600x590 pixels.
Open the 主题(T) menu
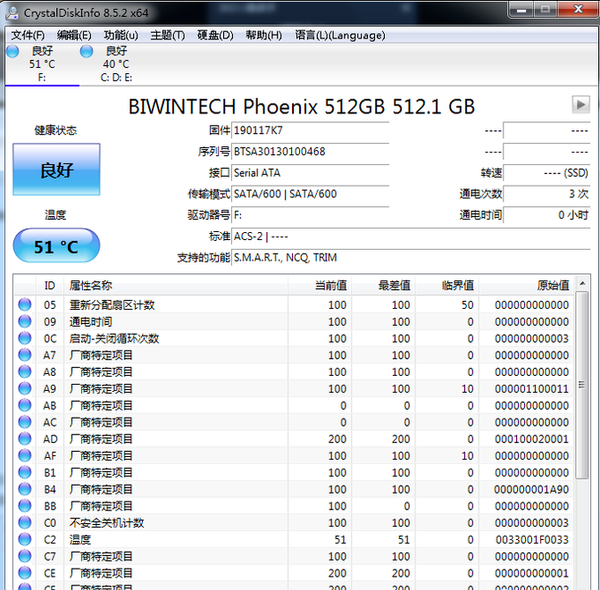click(167, 35)
